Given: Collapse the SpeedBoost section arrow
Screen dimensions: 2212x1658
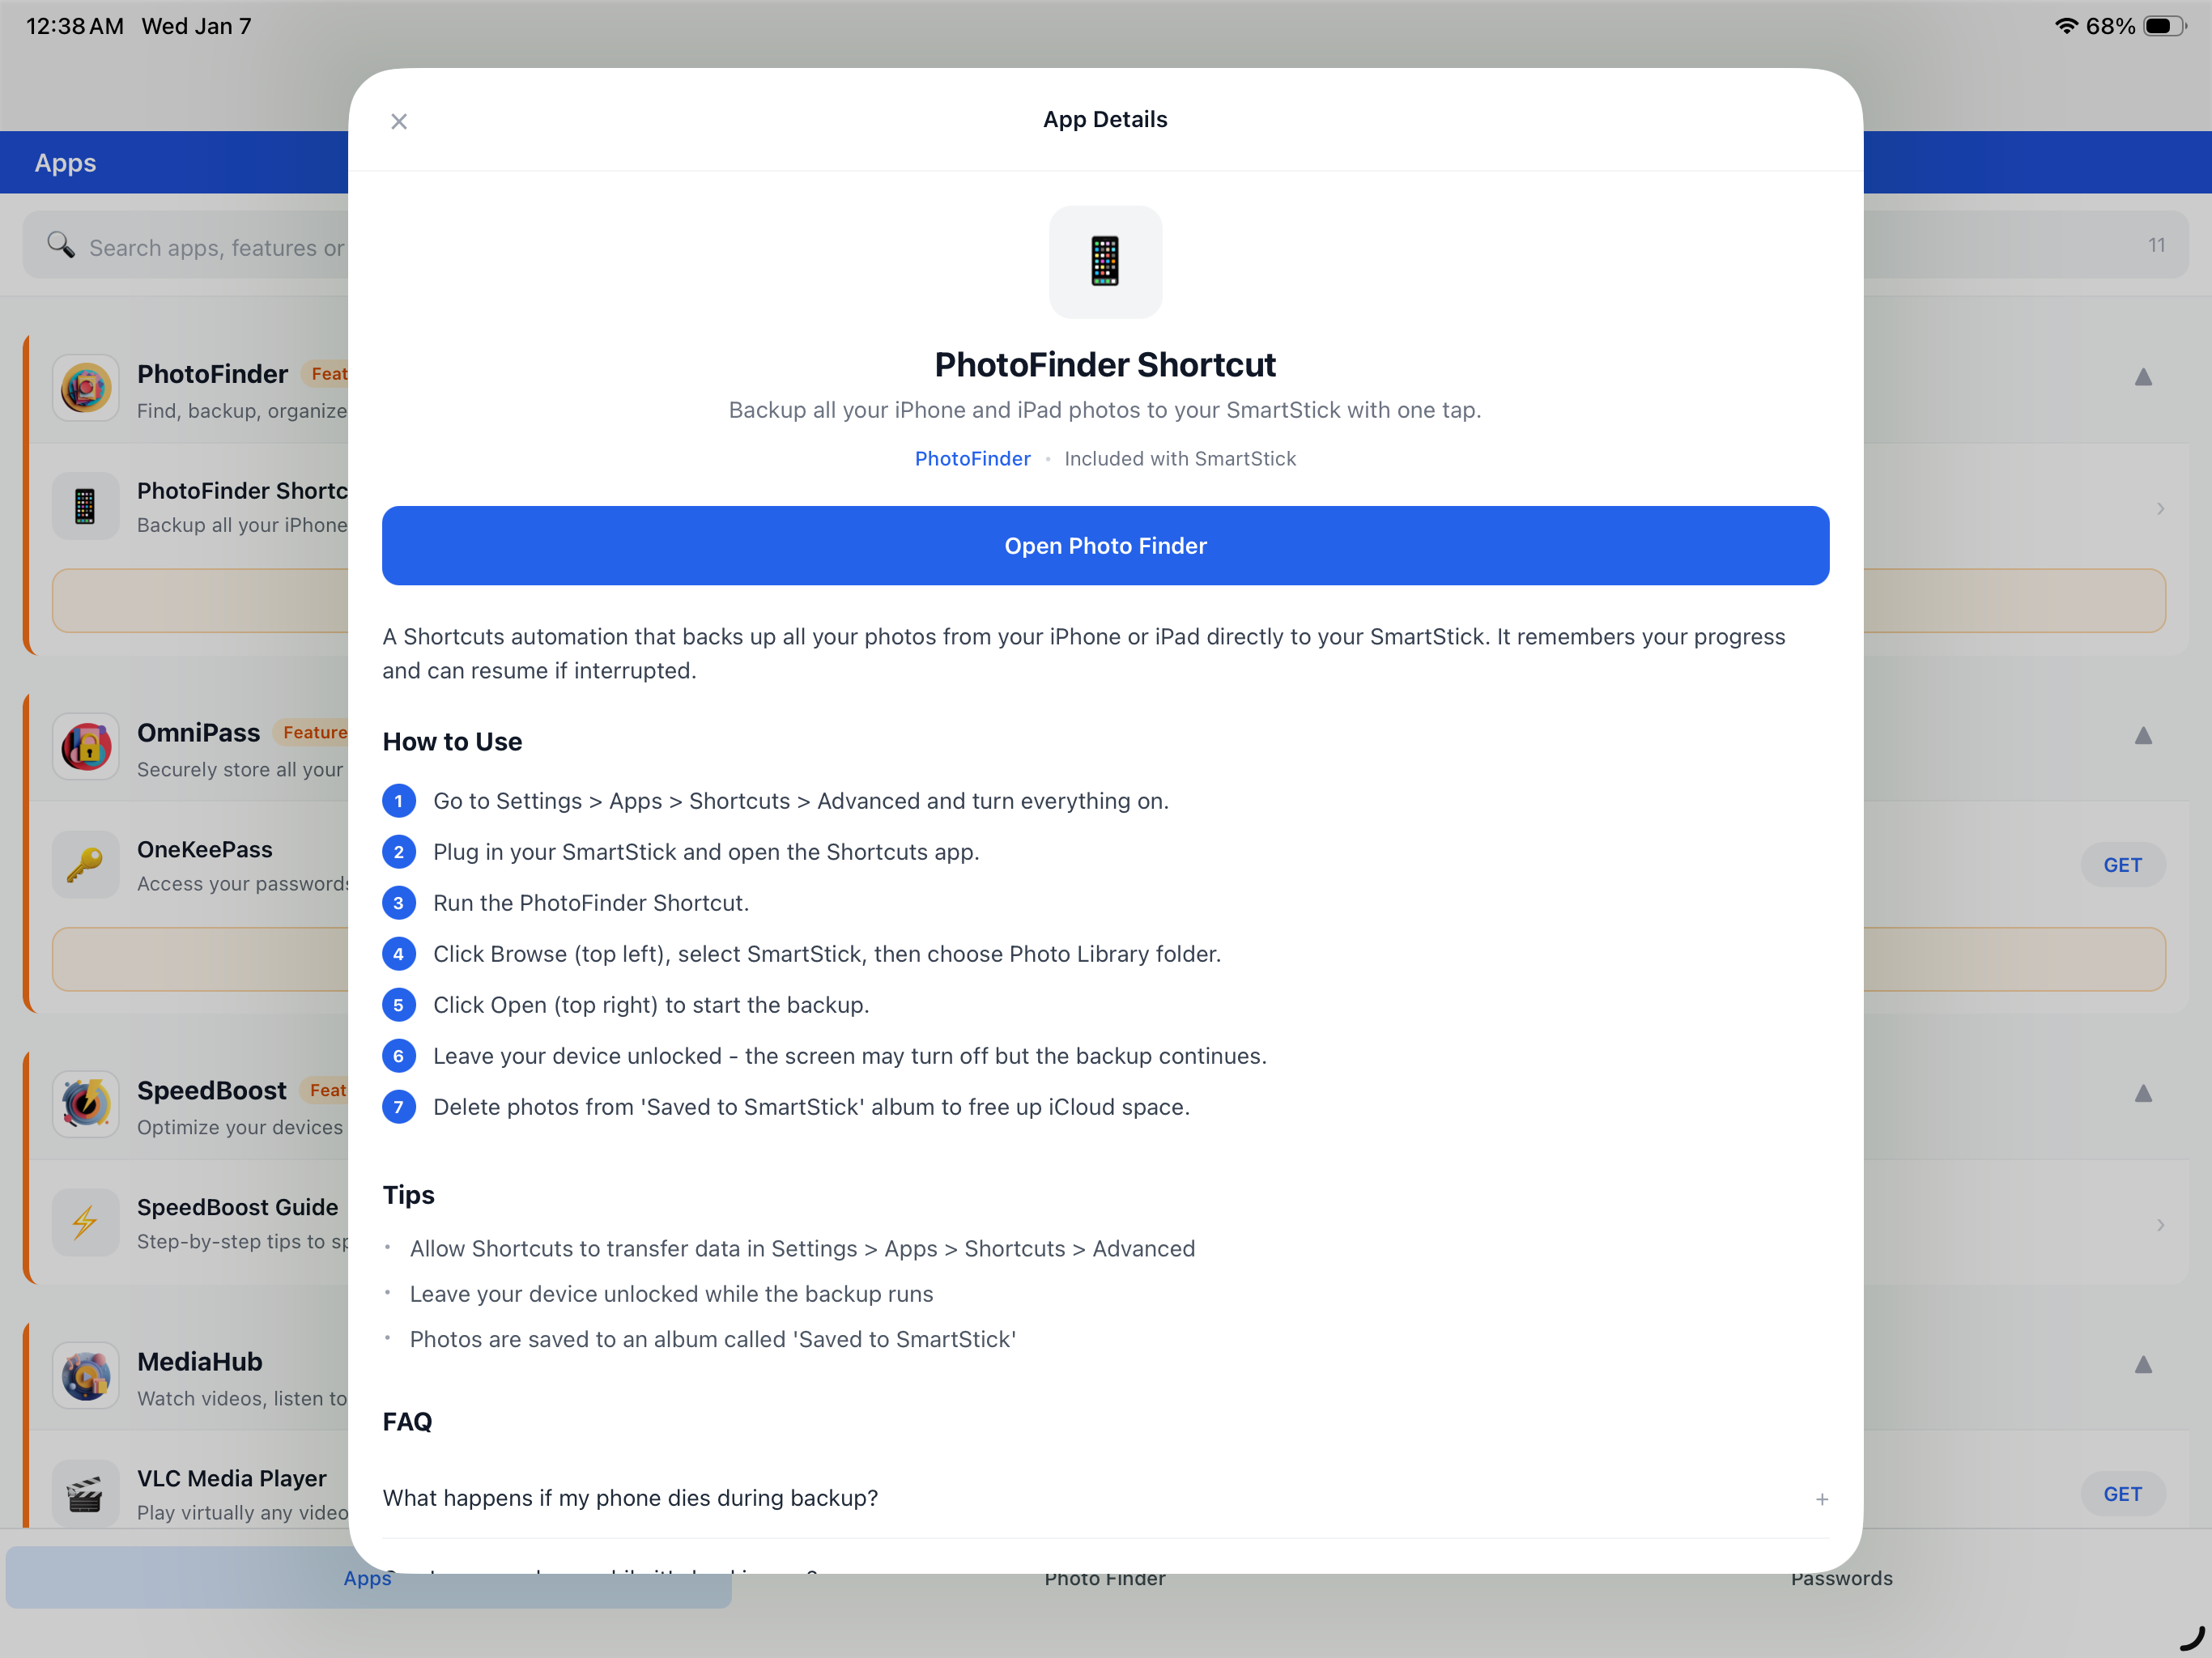Looking at the screenshot, I should [x=2143, y=1093].
